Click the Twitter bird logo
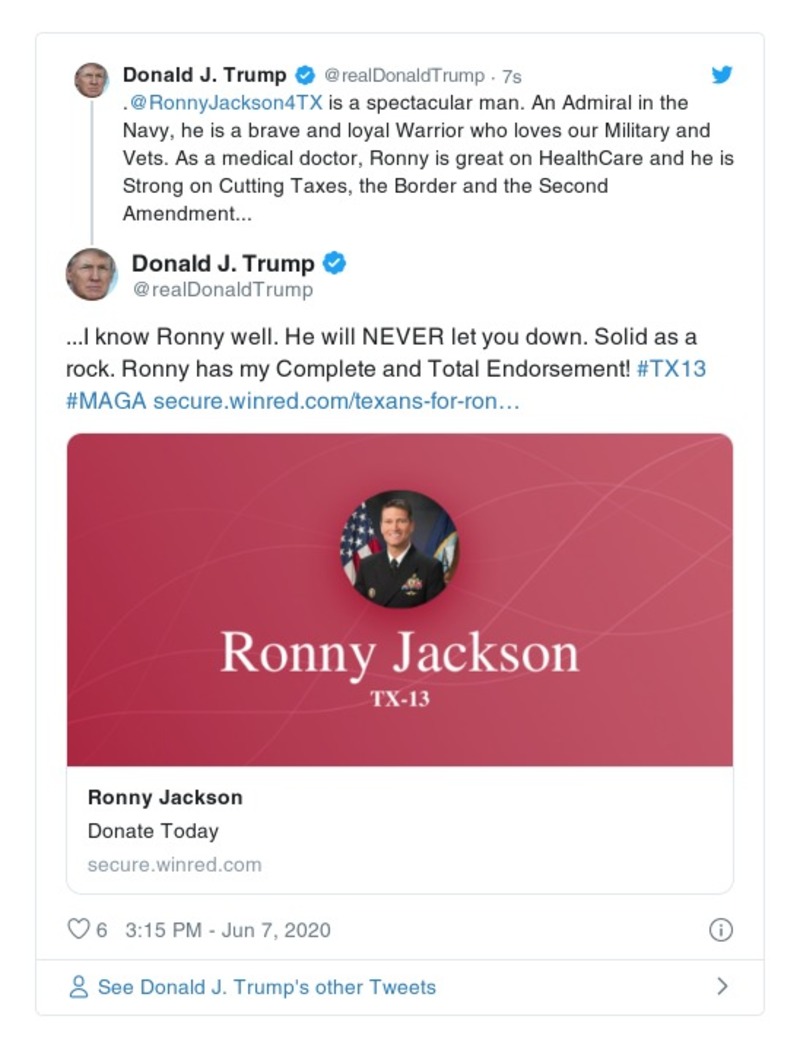This screenshot has height=1051, width=800. coord(723,73)
